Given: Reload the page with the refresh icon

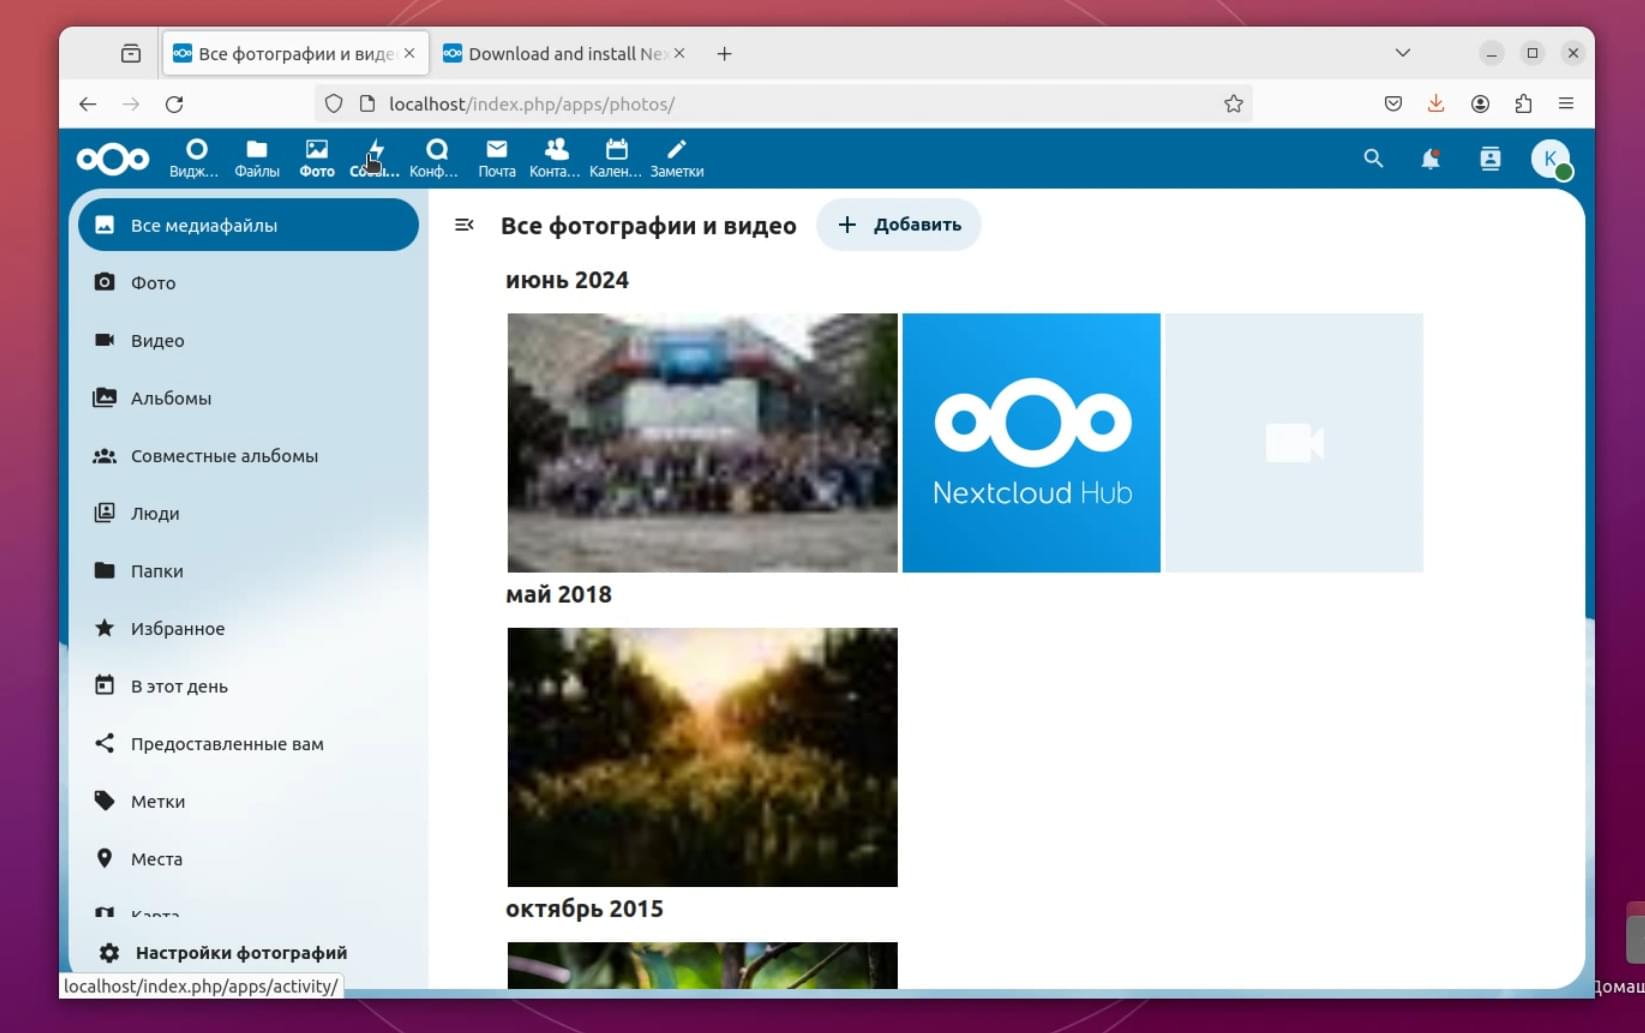Looking at the screenshot, I should coord(174,104).
